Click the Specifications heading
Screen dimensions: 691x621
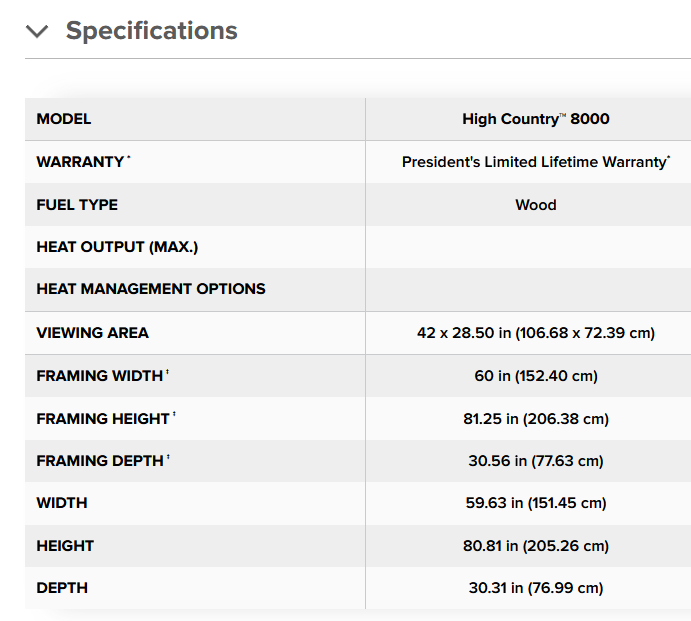tap(152, 31)
